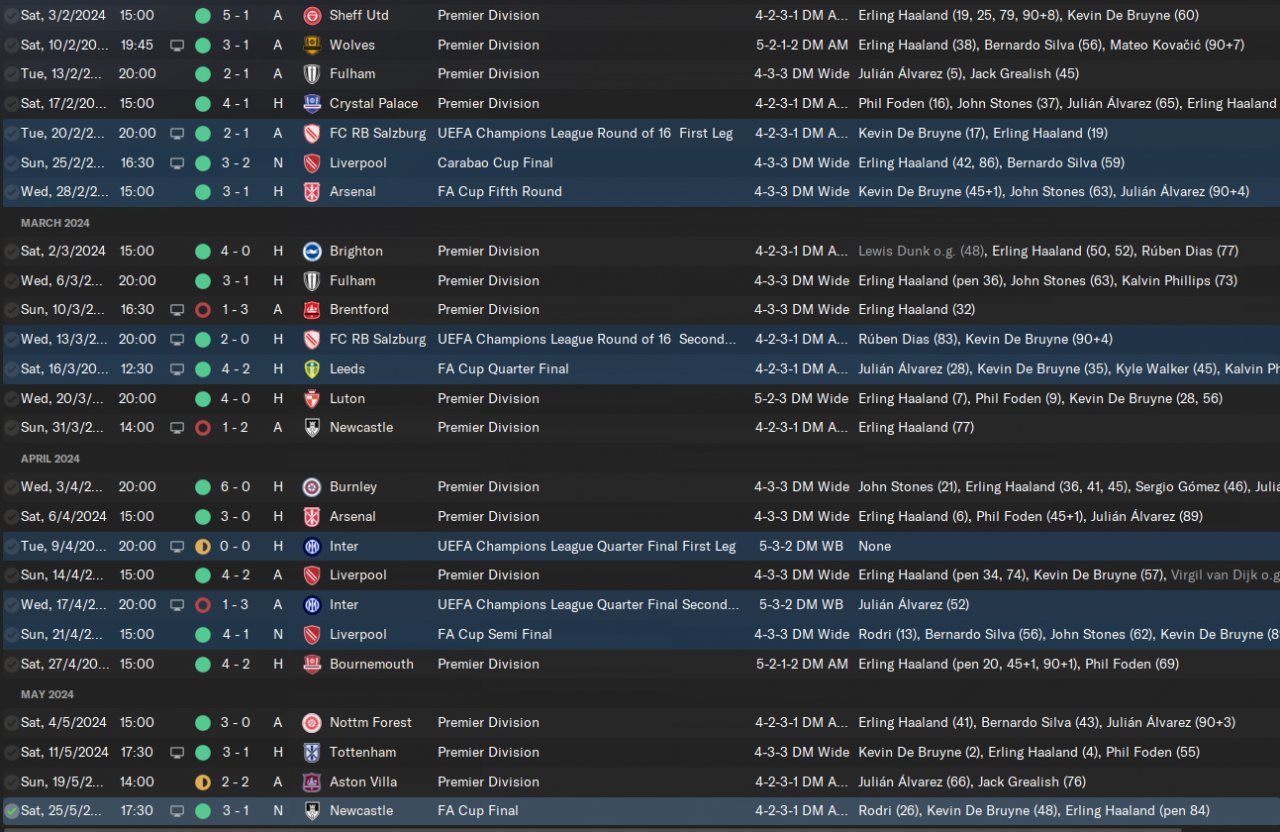Click Inter's badge in Quarter Final First Leg row
Image resolution: width=1280 pixels, height=832 pixels.
point(312,546)
